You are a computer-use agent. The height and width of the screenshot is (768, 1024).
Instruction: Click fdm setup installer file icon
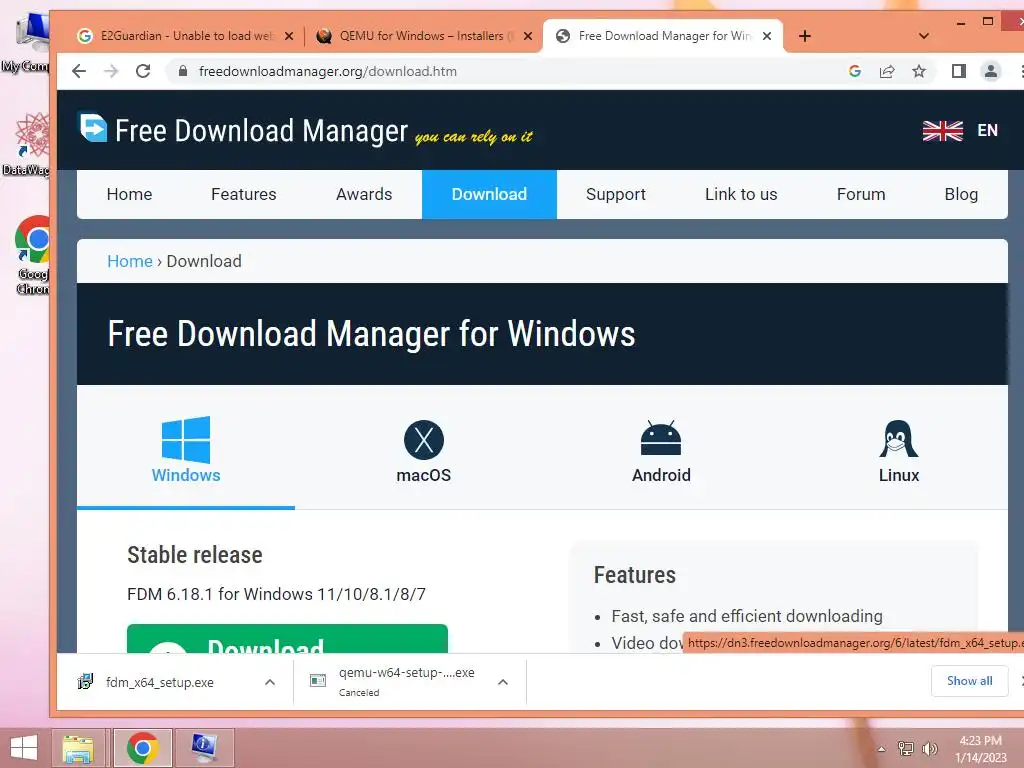(86, 682)
